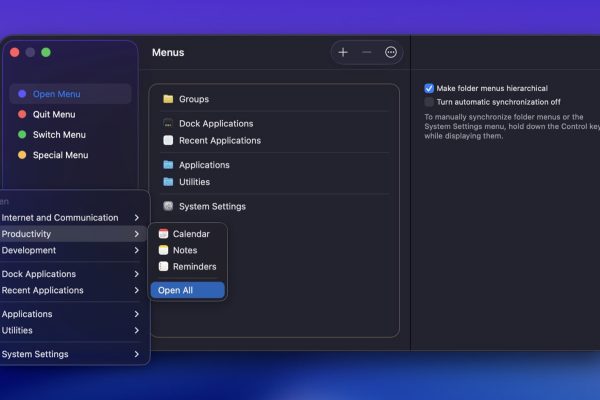Click the Open All button
The image size is (600, 400).
coord(188,290)
